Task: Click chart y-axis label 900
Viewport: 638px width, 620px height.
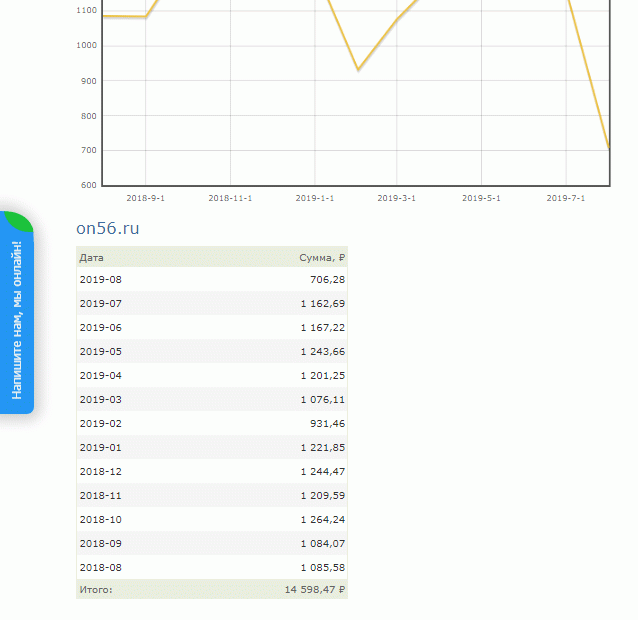Action: pyautogui.click(x=89, y=81)
